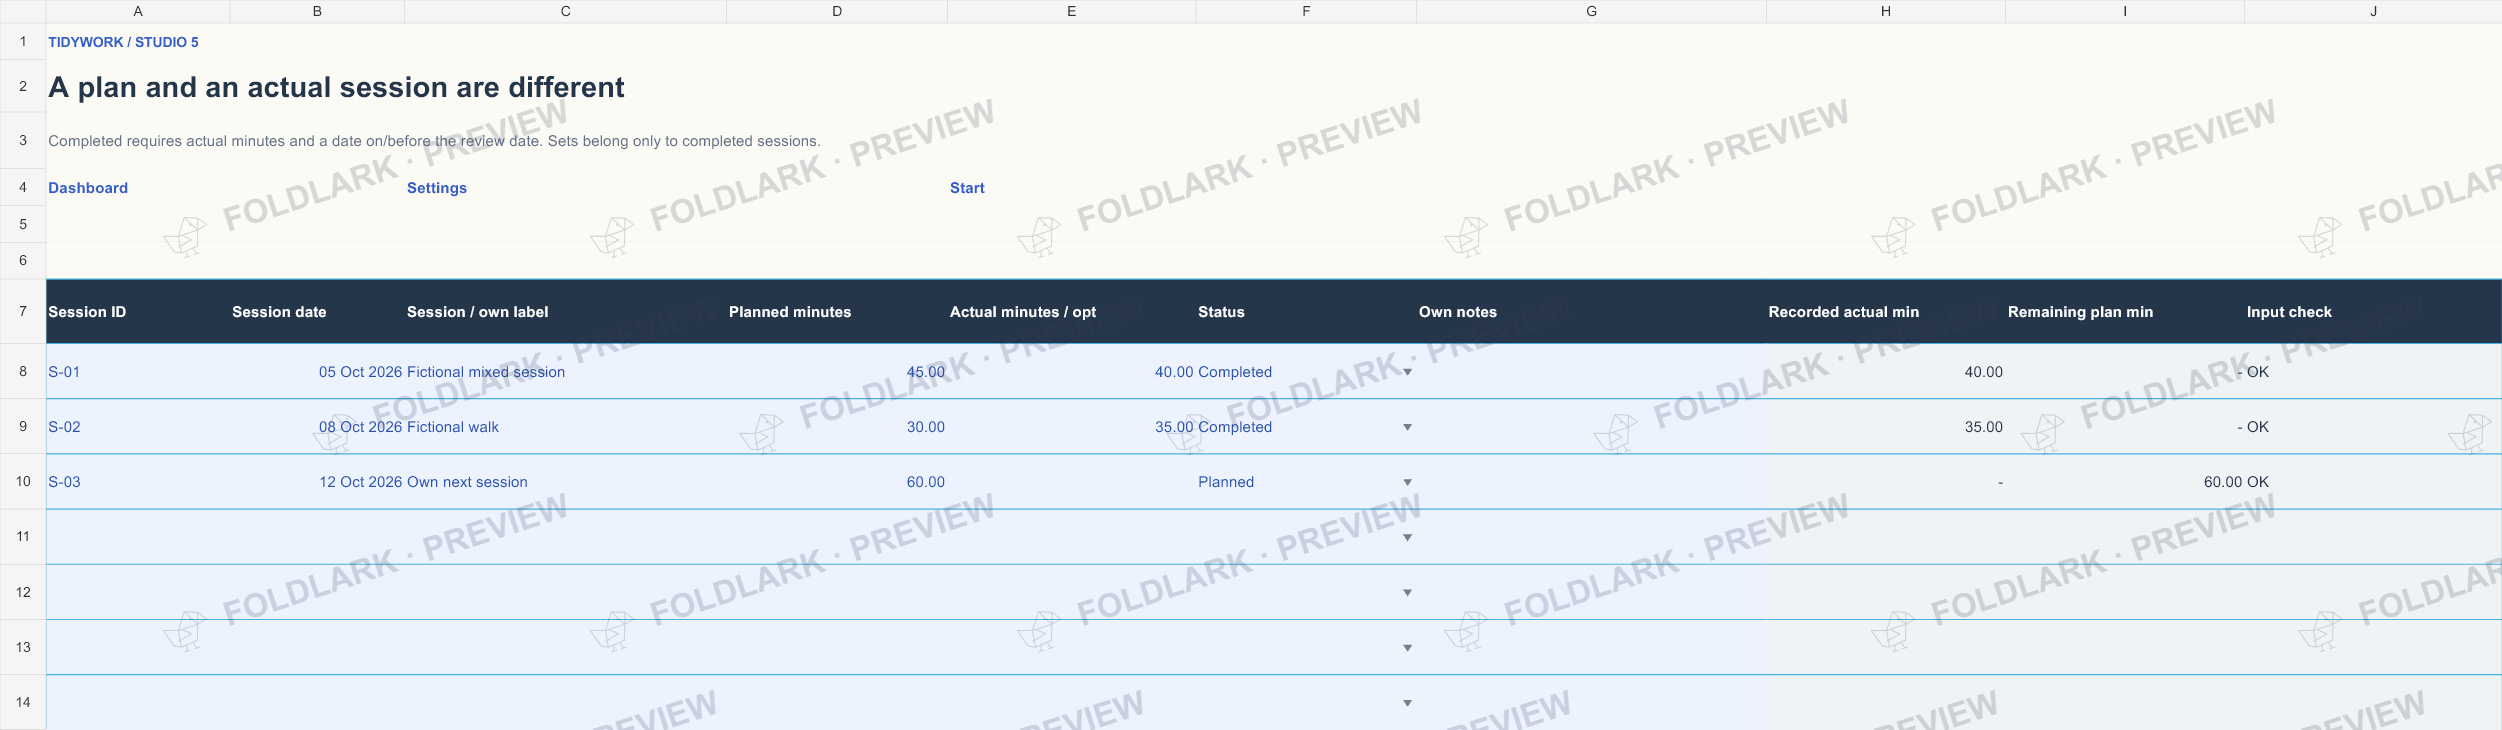
Task: Follow the Start link
Action: pos(967,188)
